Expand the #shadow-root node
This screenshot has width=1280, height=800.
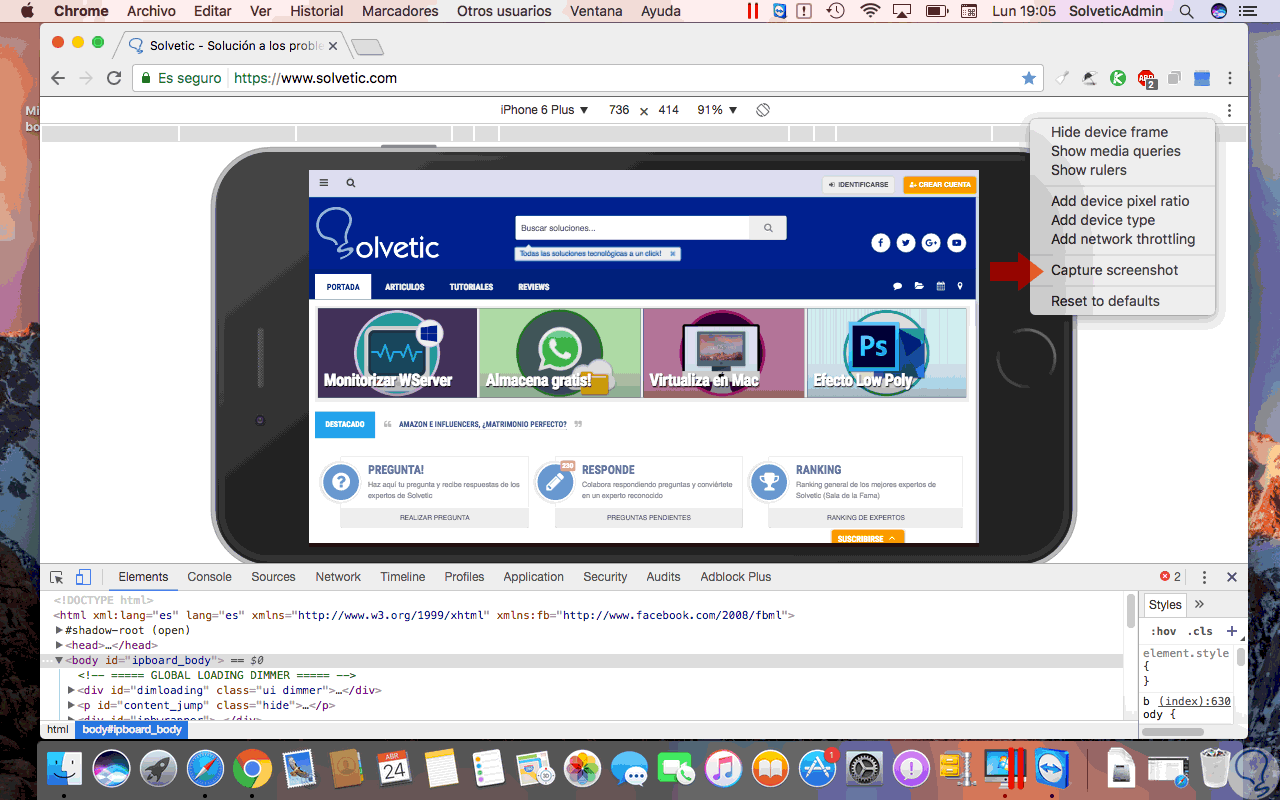pos(60,631)
